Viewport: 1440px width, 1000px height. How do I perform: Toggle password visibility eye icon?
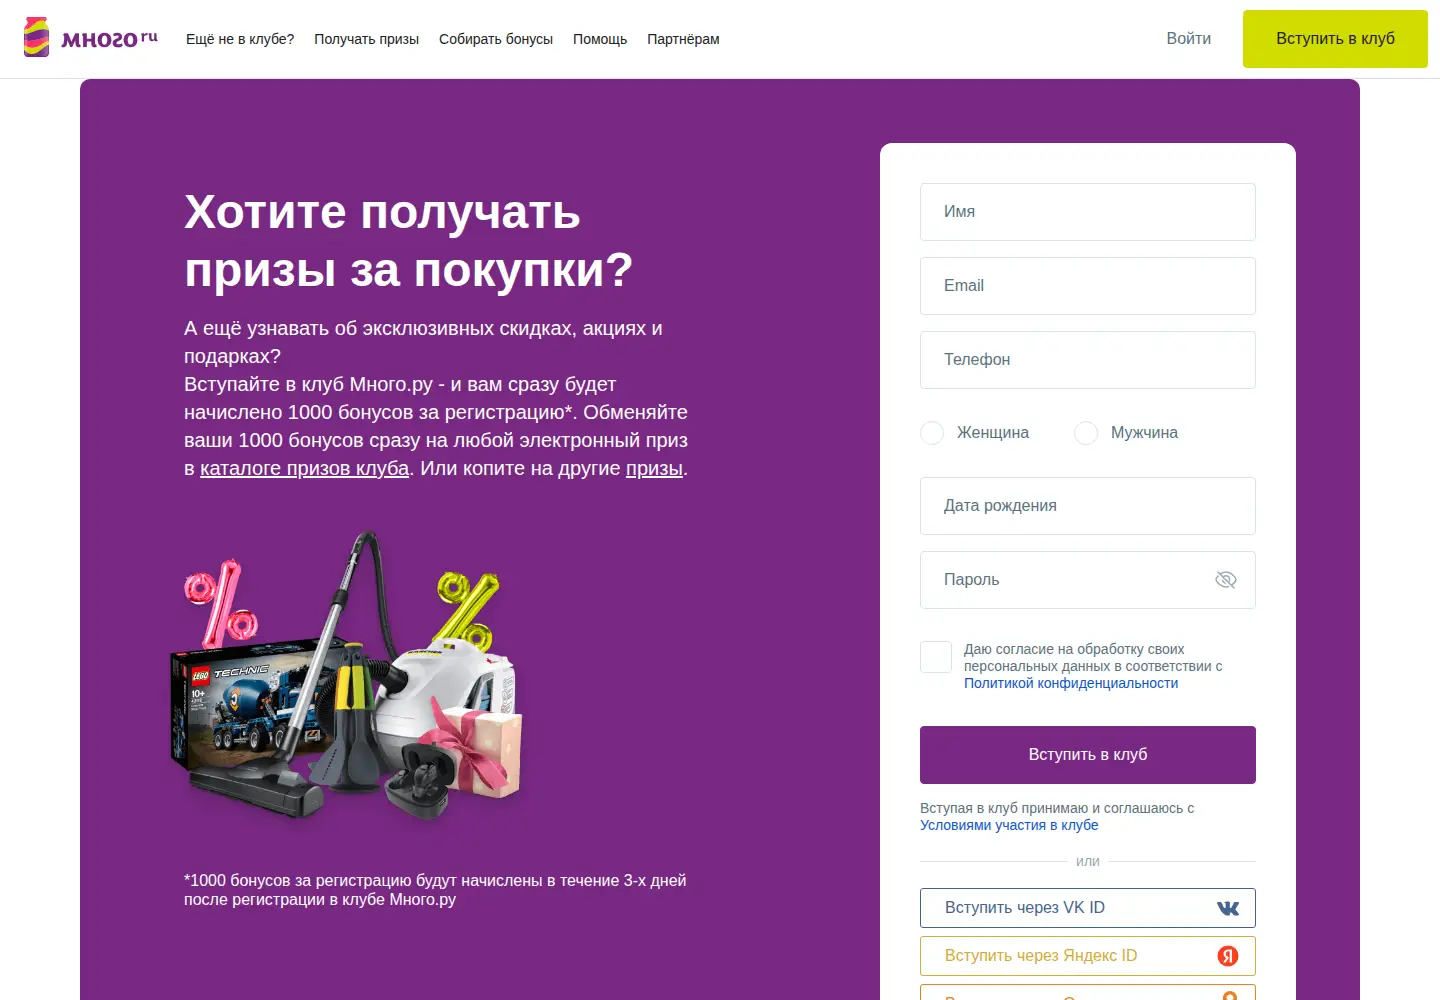(1226, 580)
